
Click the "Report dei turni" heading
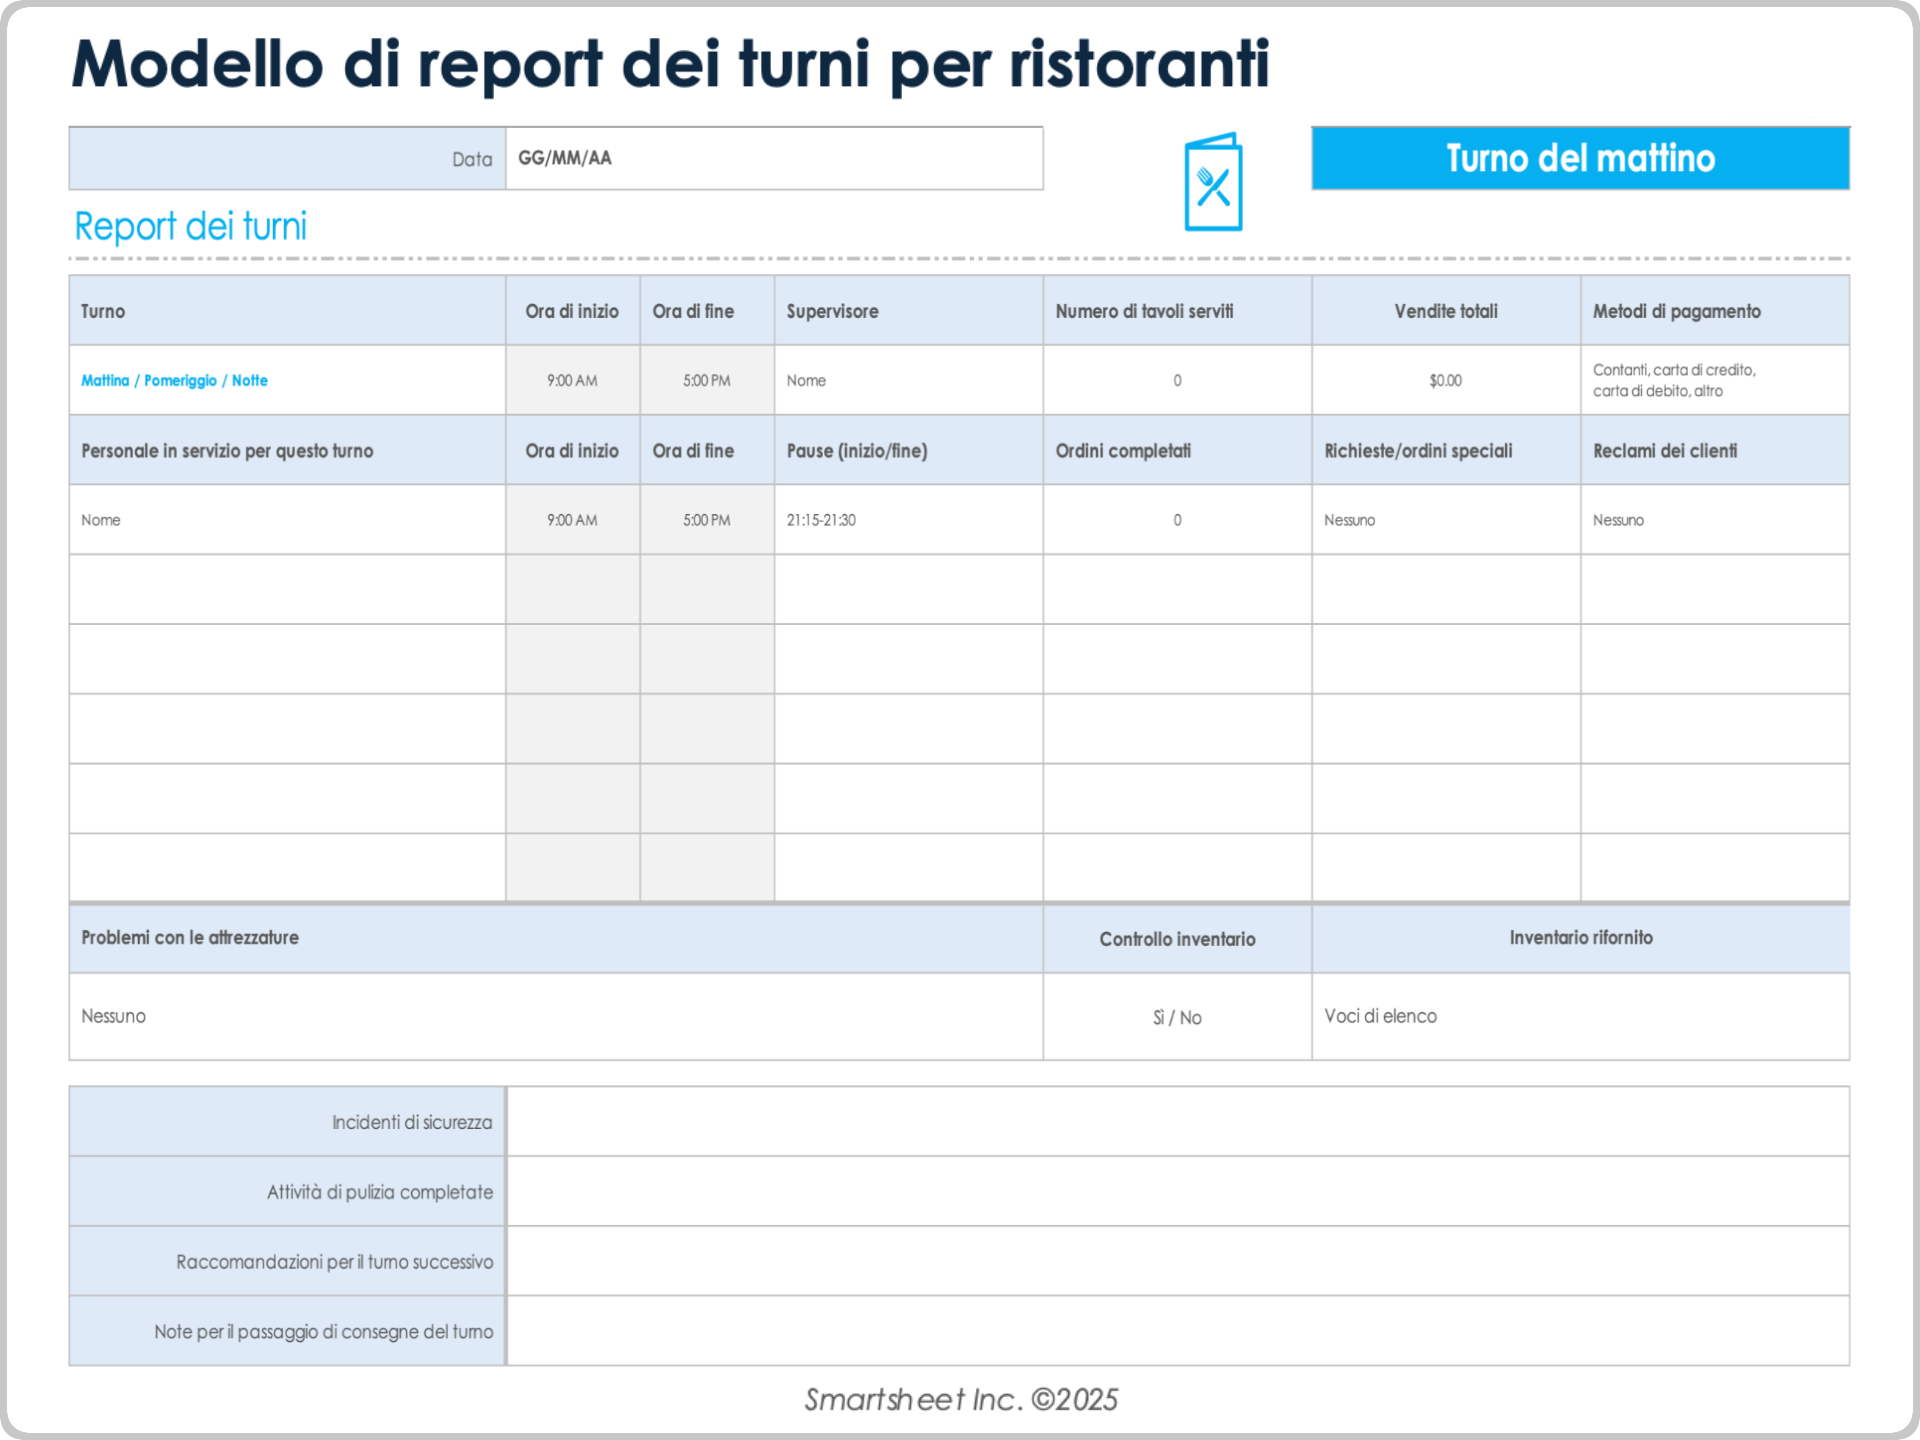(190, 226)
